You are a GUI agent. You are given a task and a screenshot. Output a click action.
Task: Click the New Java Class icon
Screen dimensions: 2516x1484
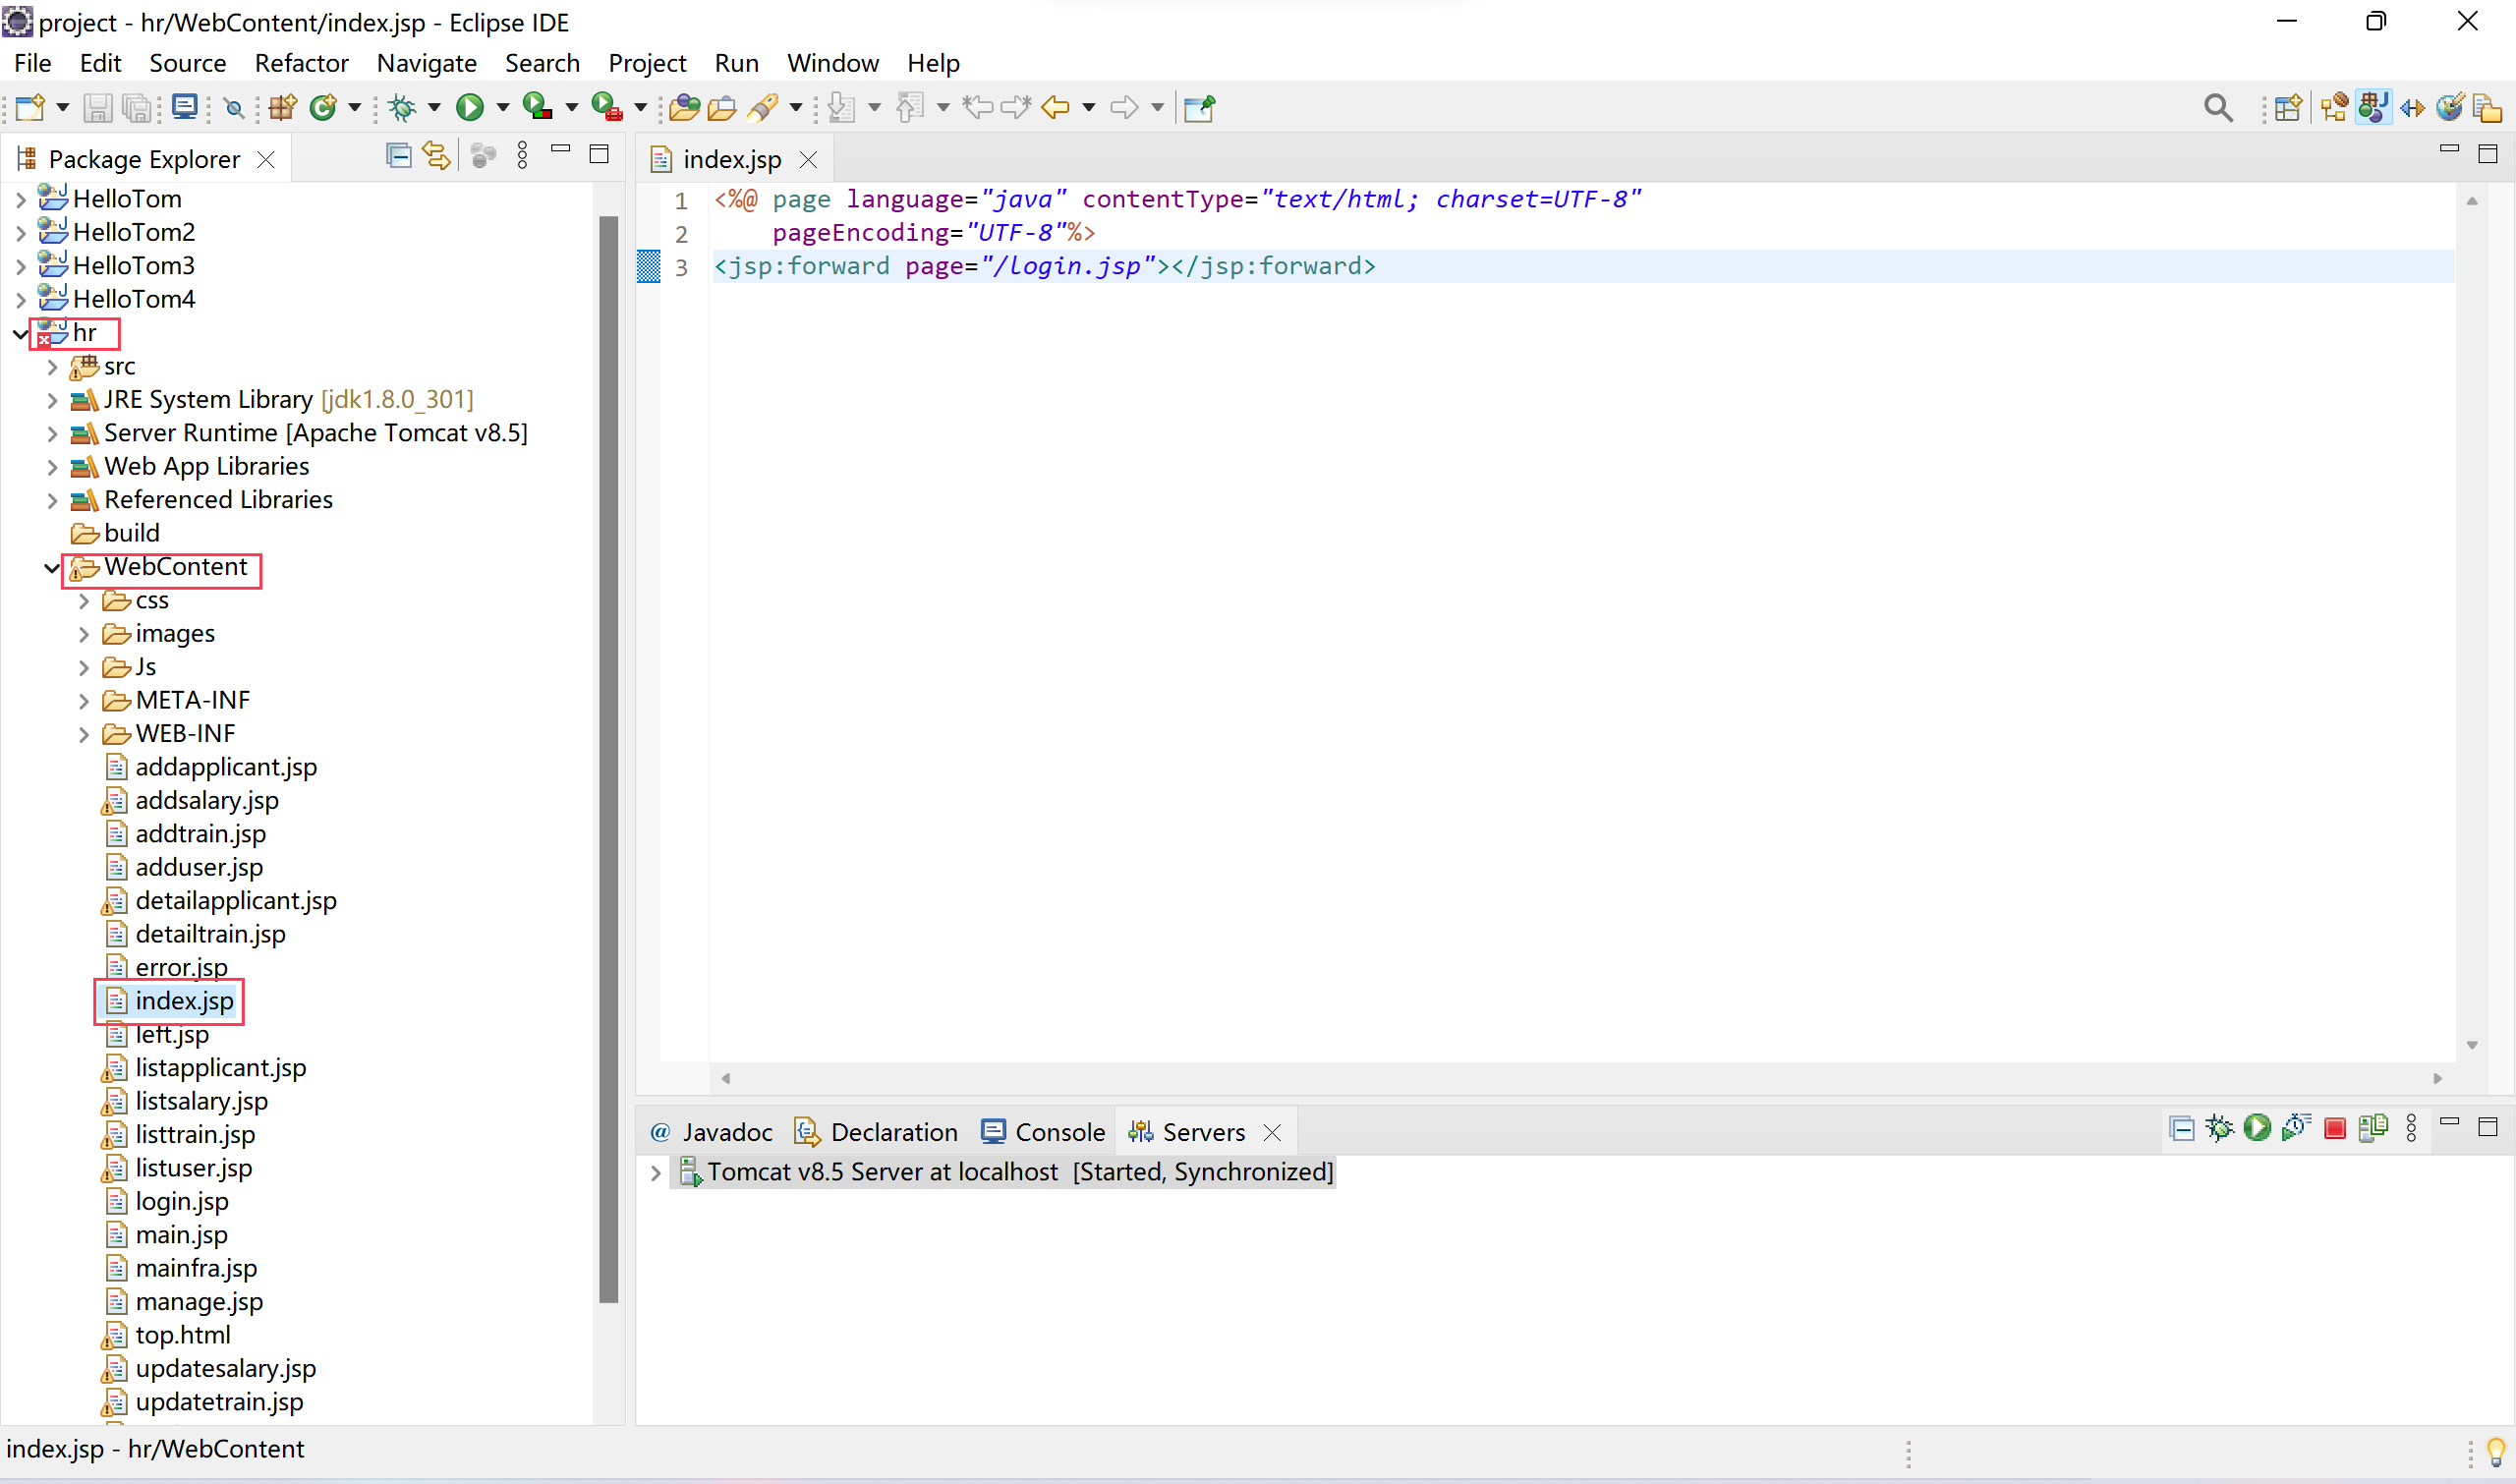pyautogui.click(x=323, y=107)
